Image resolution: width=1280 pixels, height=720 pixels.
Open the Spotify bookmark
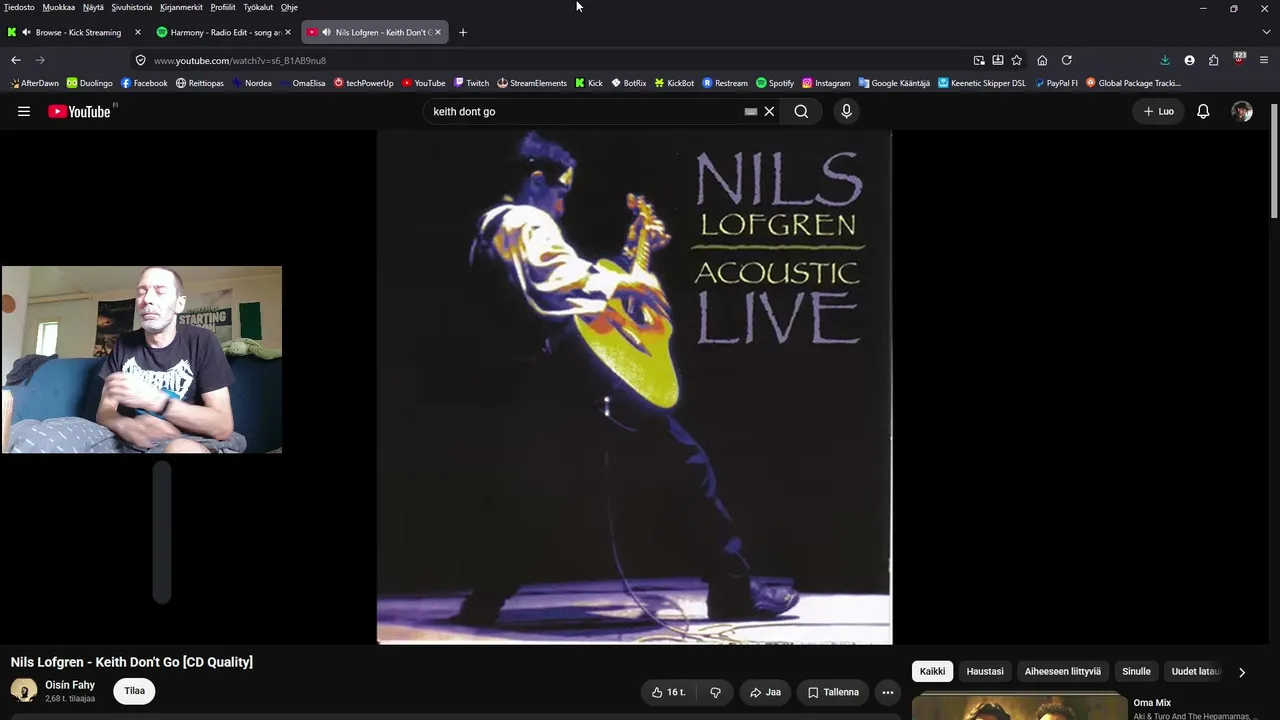775,83
